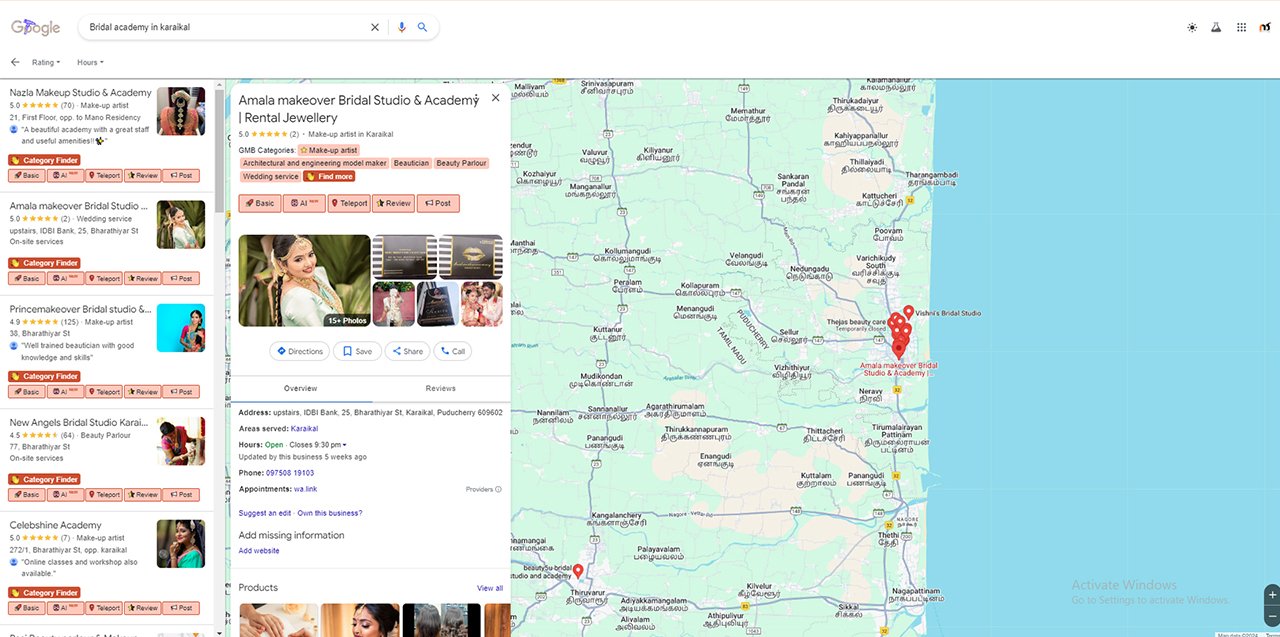Click the Make-up artist primary category tag
The image size is (1280, 637).
pyautogui.click(x=328, y=150)
